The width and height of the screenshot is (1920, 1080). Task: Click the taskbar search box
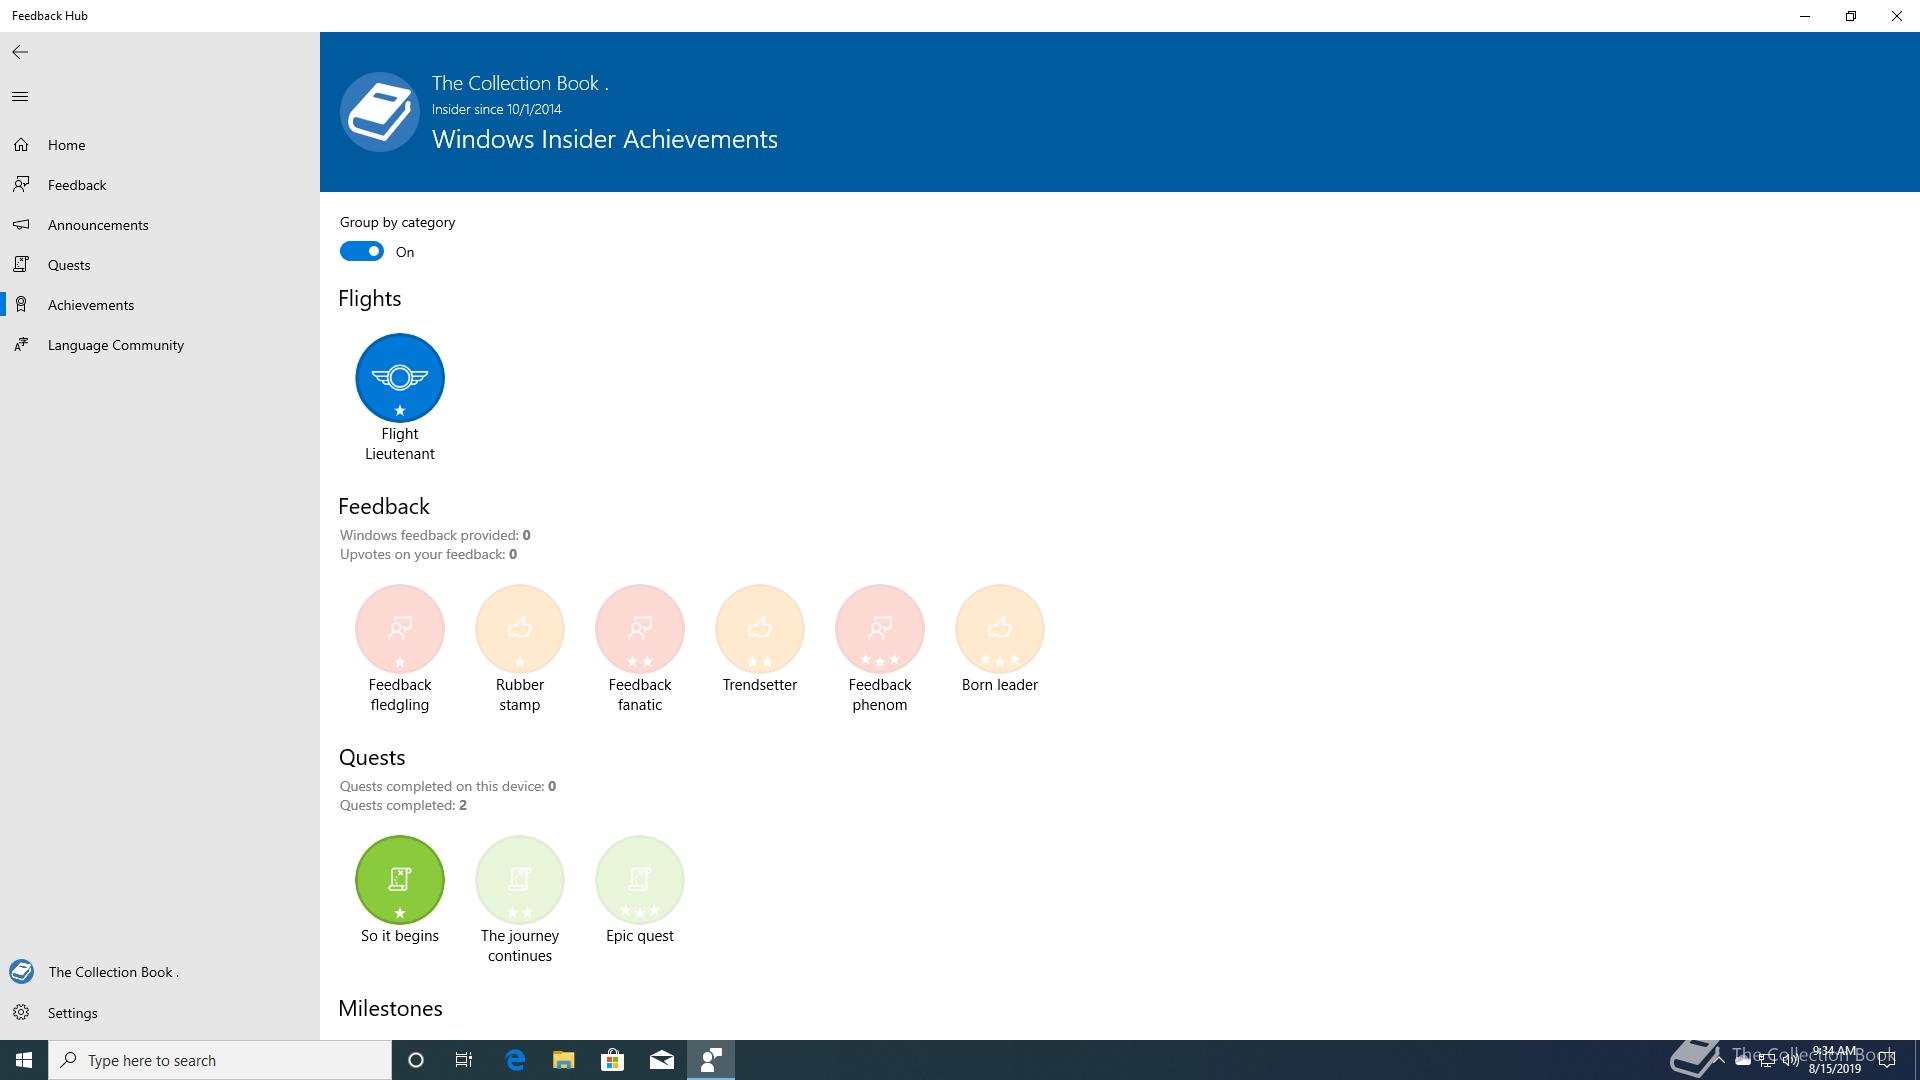pyautogui.click(x=220, y=1060)
